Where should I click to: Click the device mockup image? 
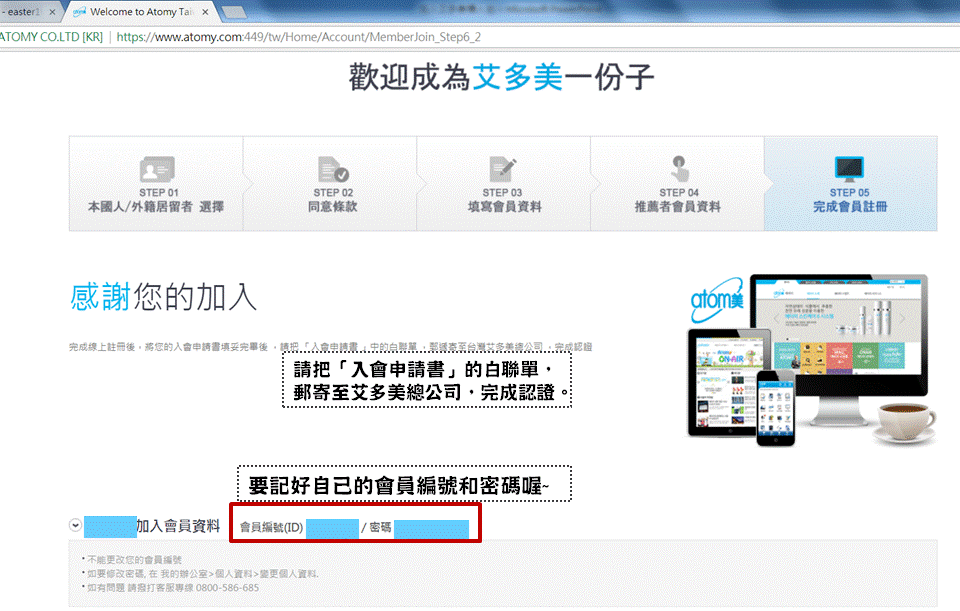(813, 360)
